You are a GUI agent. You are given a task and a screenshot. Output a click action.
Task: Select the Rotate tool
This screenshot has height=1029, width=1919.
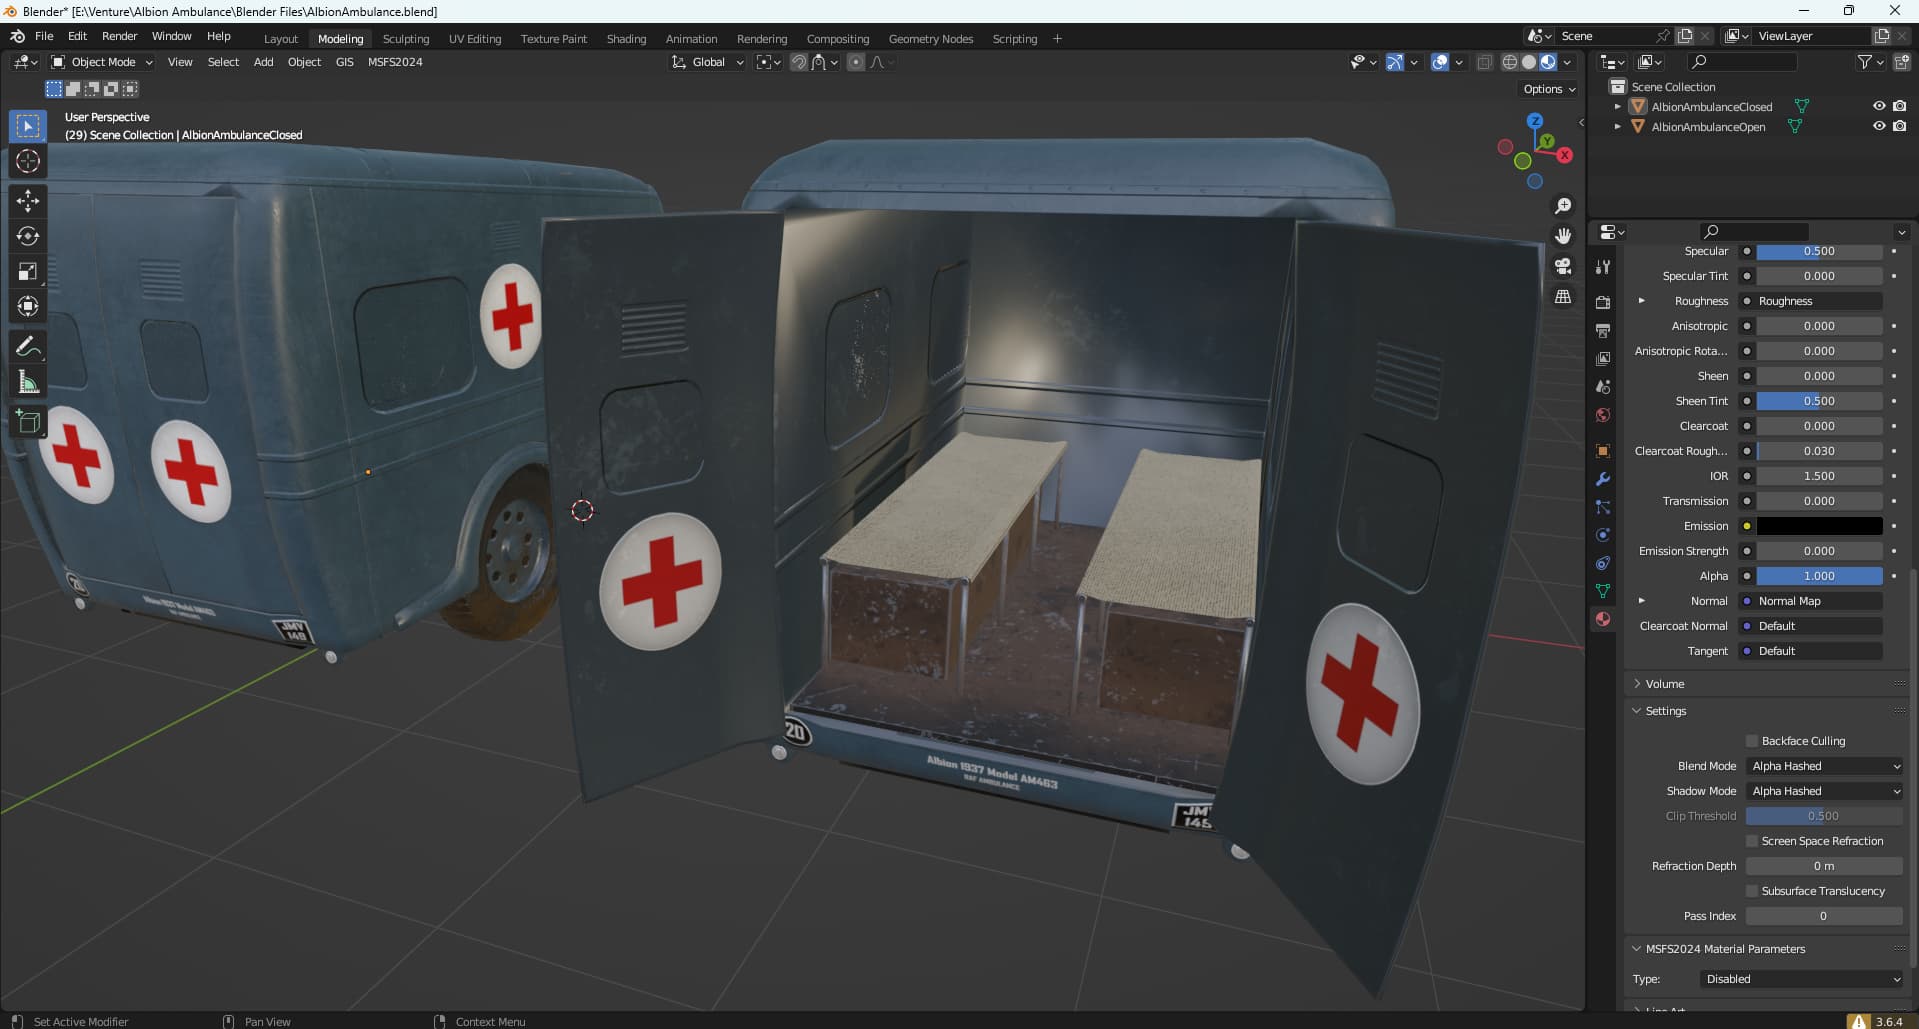point(28,236)
